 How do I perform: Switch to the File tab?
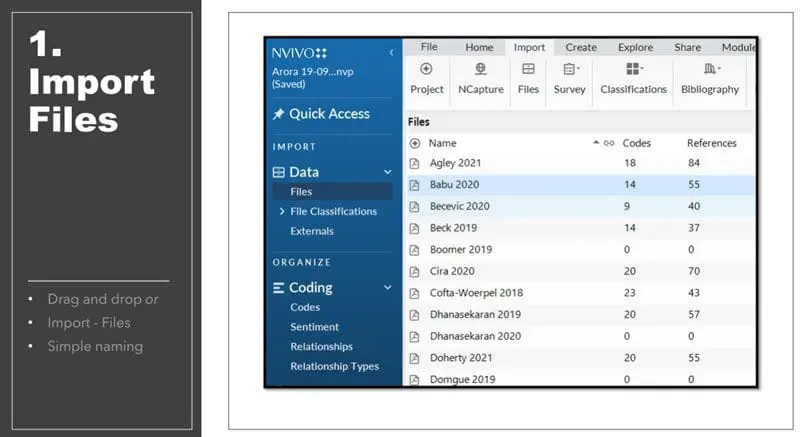[429, 47]
